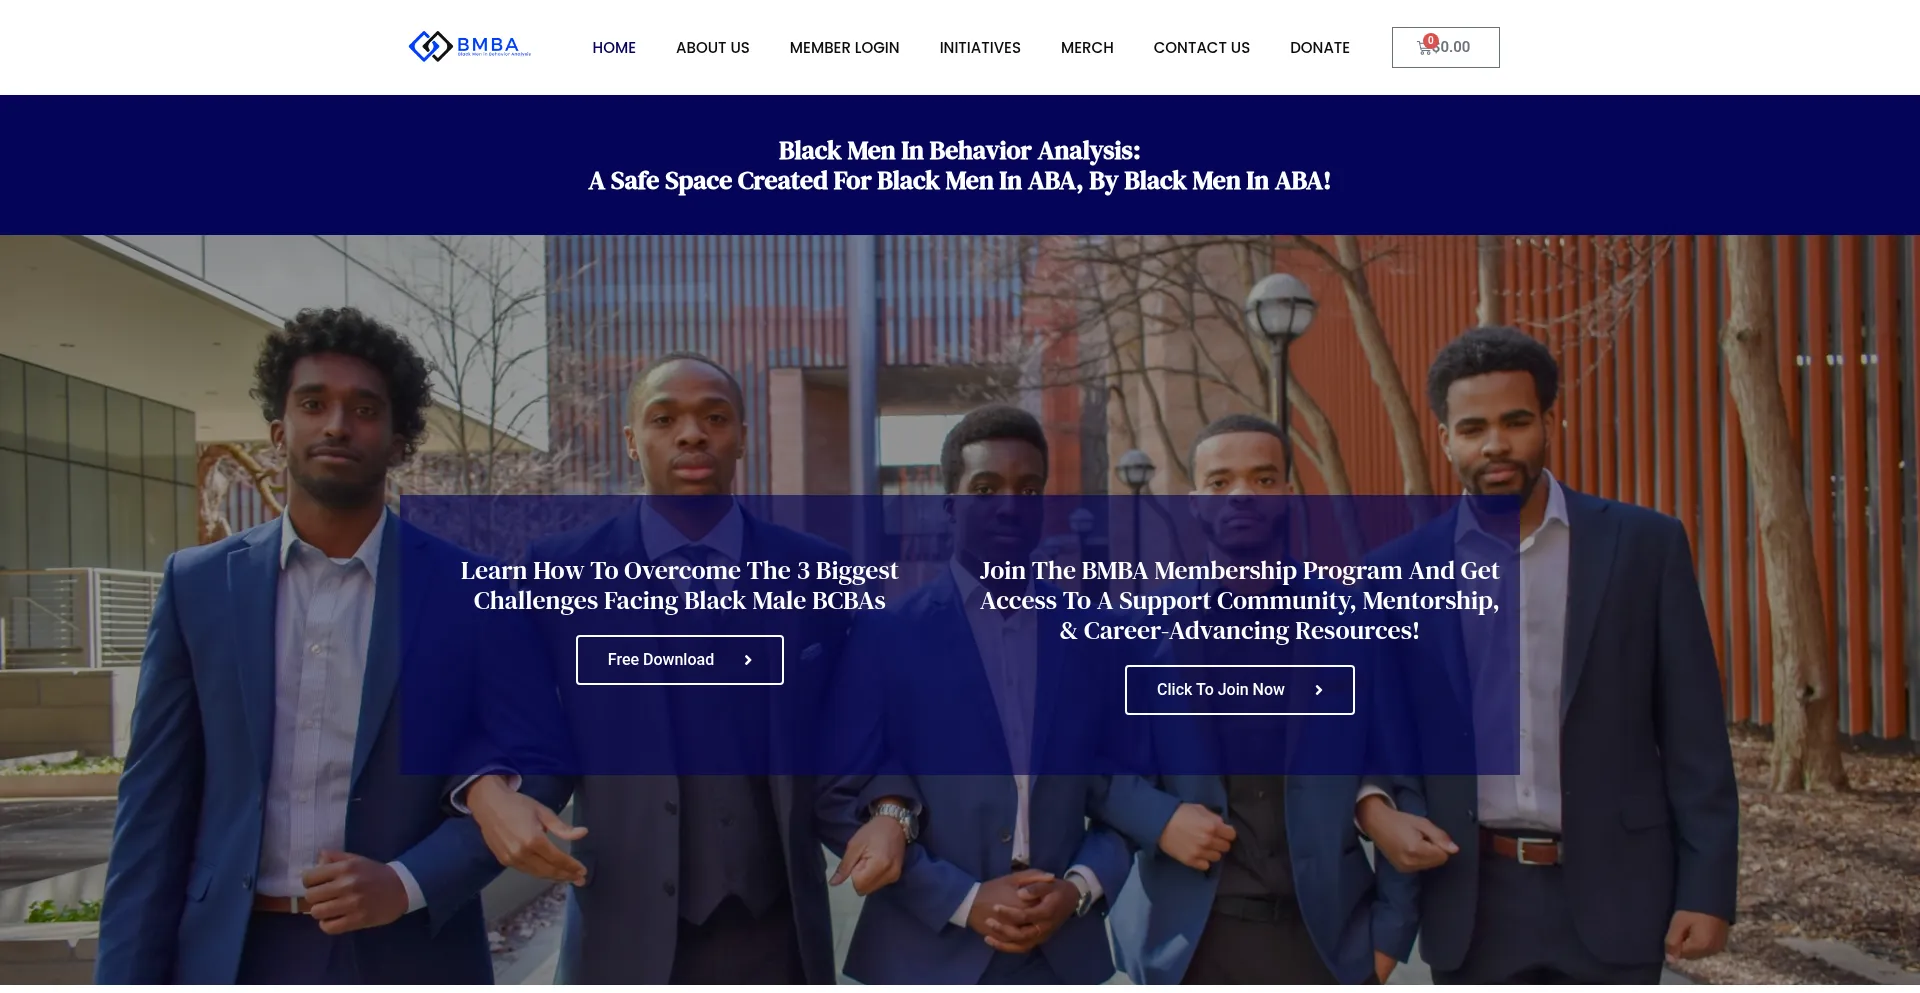The height and width of the screenshot is (993, 1920).
Task: Click the Join The BMBA Membership Program heading
Action: coord(1240,600)
